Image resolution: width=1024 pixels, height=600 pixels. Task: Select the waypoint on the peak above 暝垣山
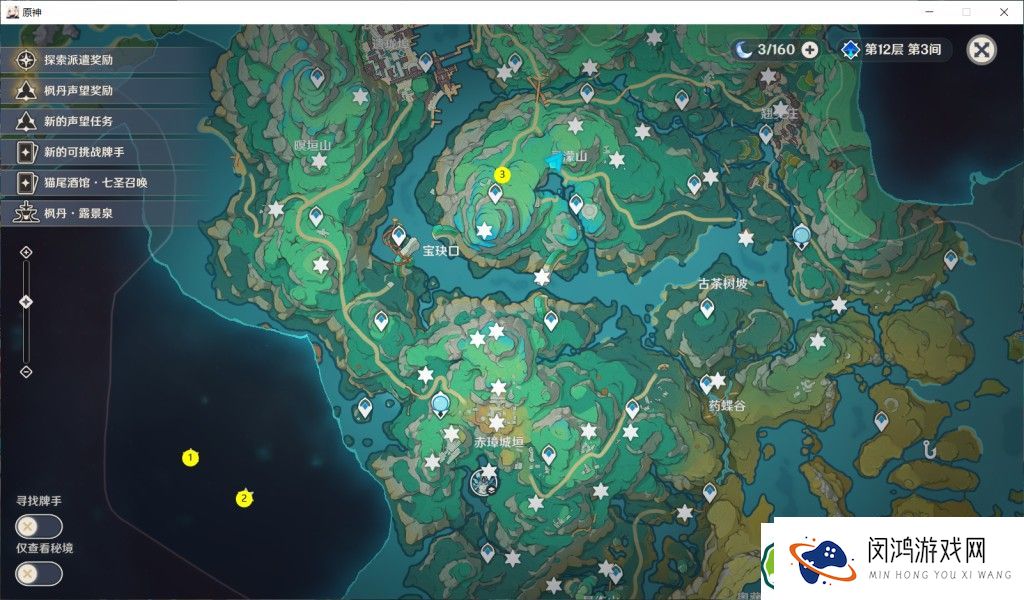click(317, 78)
